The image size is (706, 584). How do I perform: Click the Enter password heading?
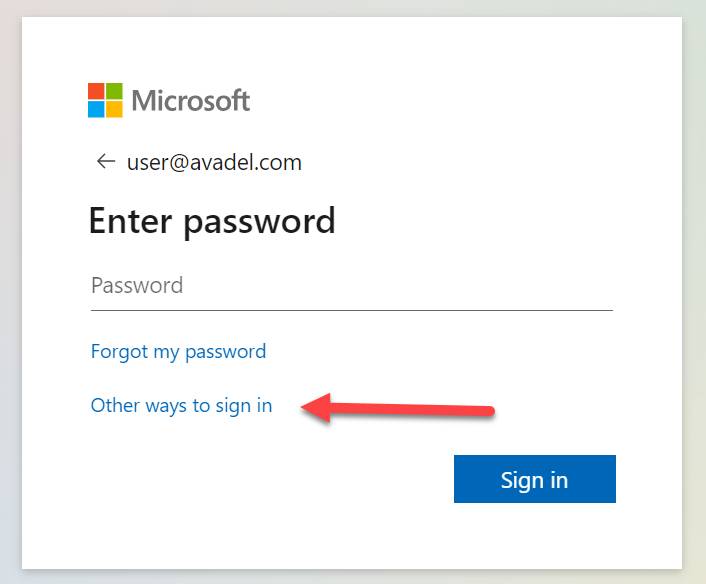point(212,222)
